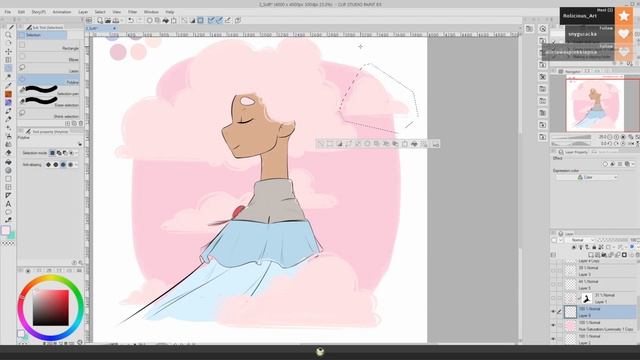
Task: Set anti-aliasing to None (first option)
Action: (49, 164)
